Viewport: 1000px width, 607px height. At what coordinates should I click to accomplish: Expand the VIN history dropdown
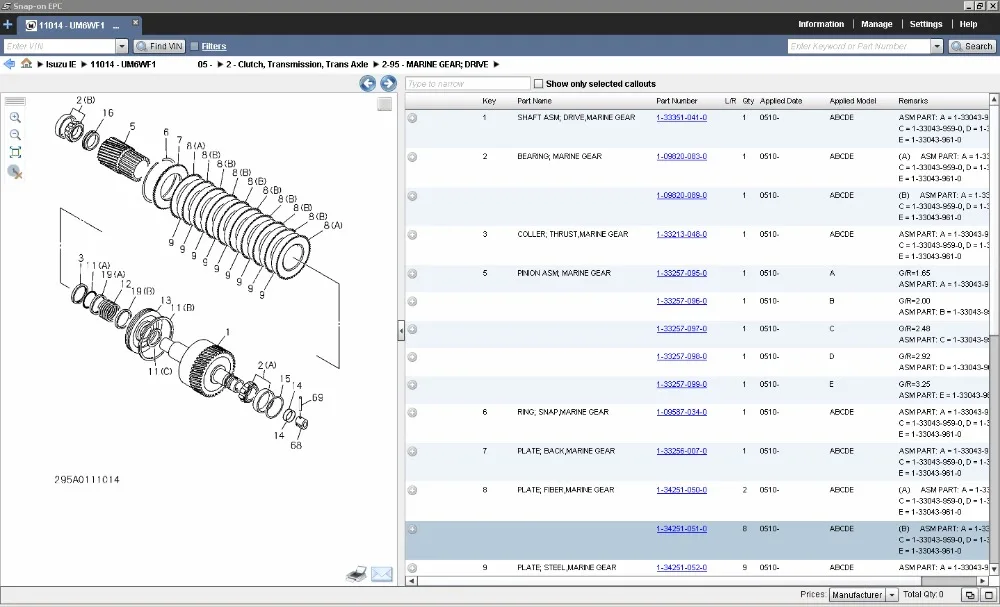point(122,46)
